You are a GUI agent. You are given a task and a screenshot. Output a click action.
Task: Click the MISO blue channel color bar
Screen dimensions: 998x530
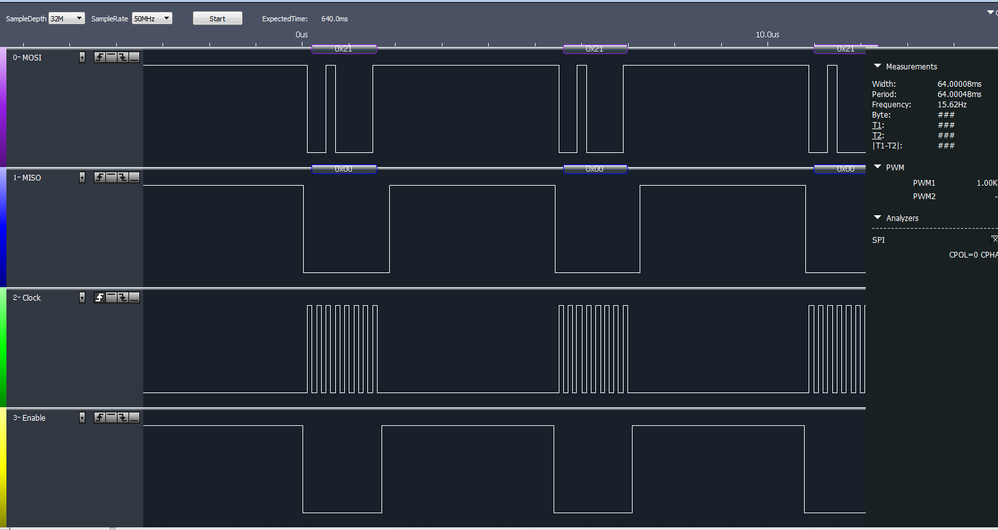(x=3, y=228)
